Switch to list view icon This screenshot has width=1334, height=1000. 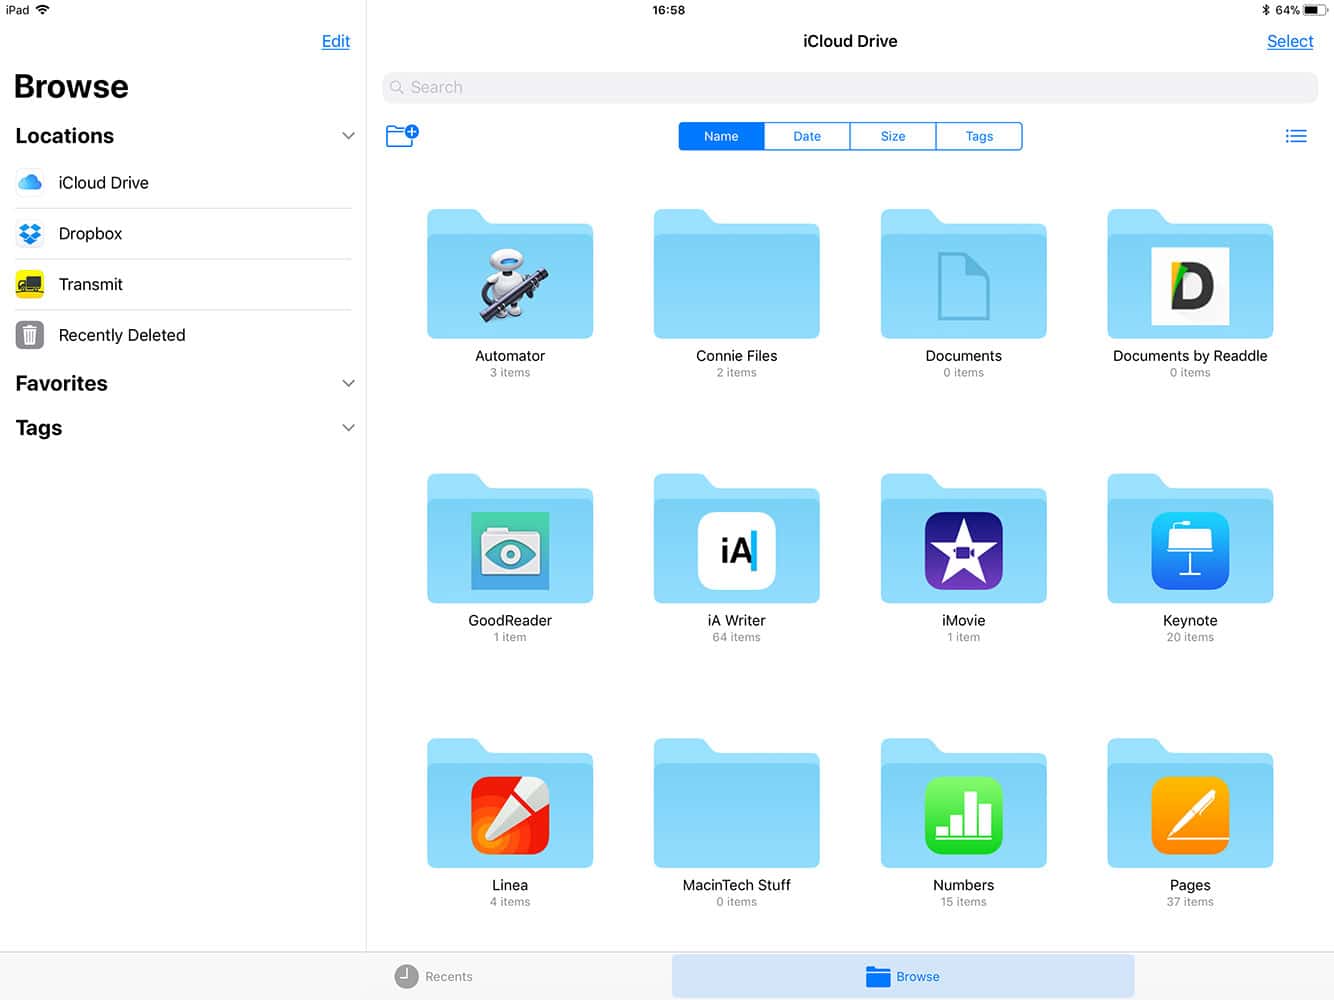[1296, 136]
